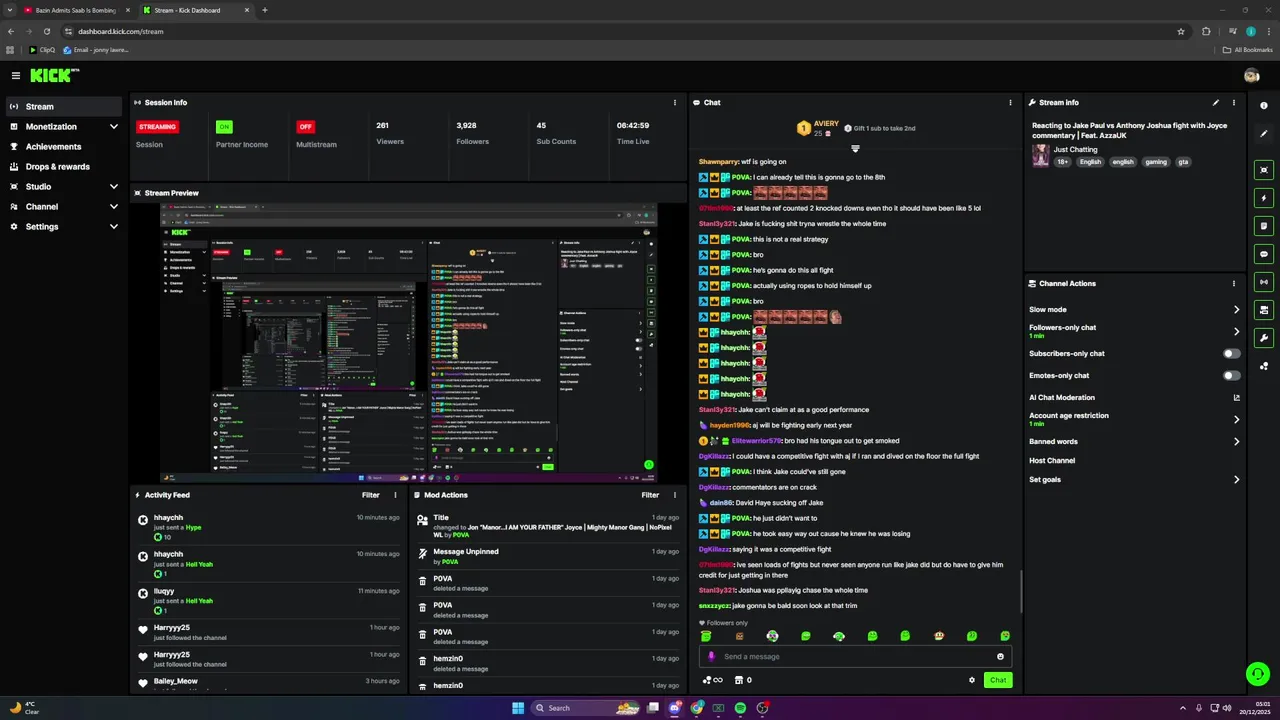Toggle Subscribers-only chat switch
Screen dimensions: 1280x720
(1232, 353)
